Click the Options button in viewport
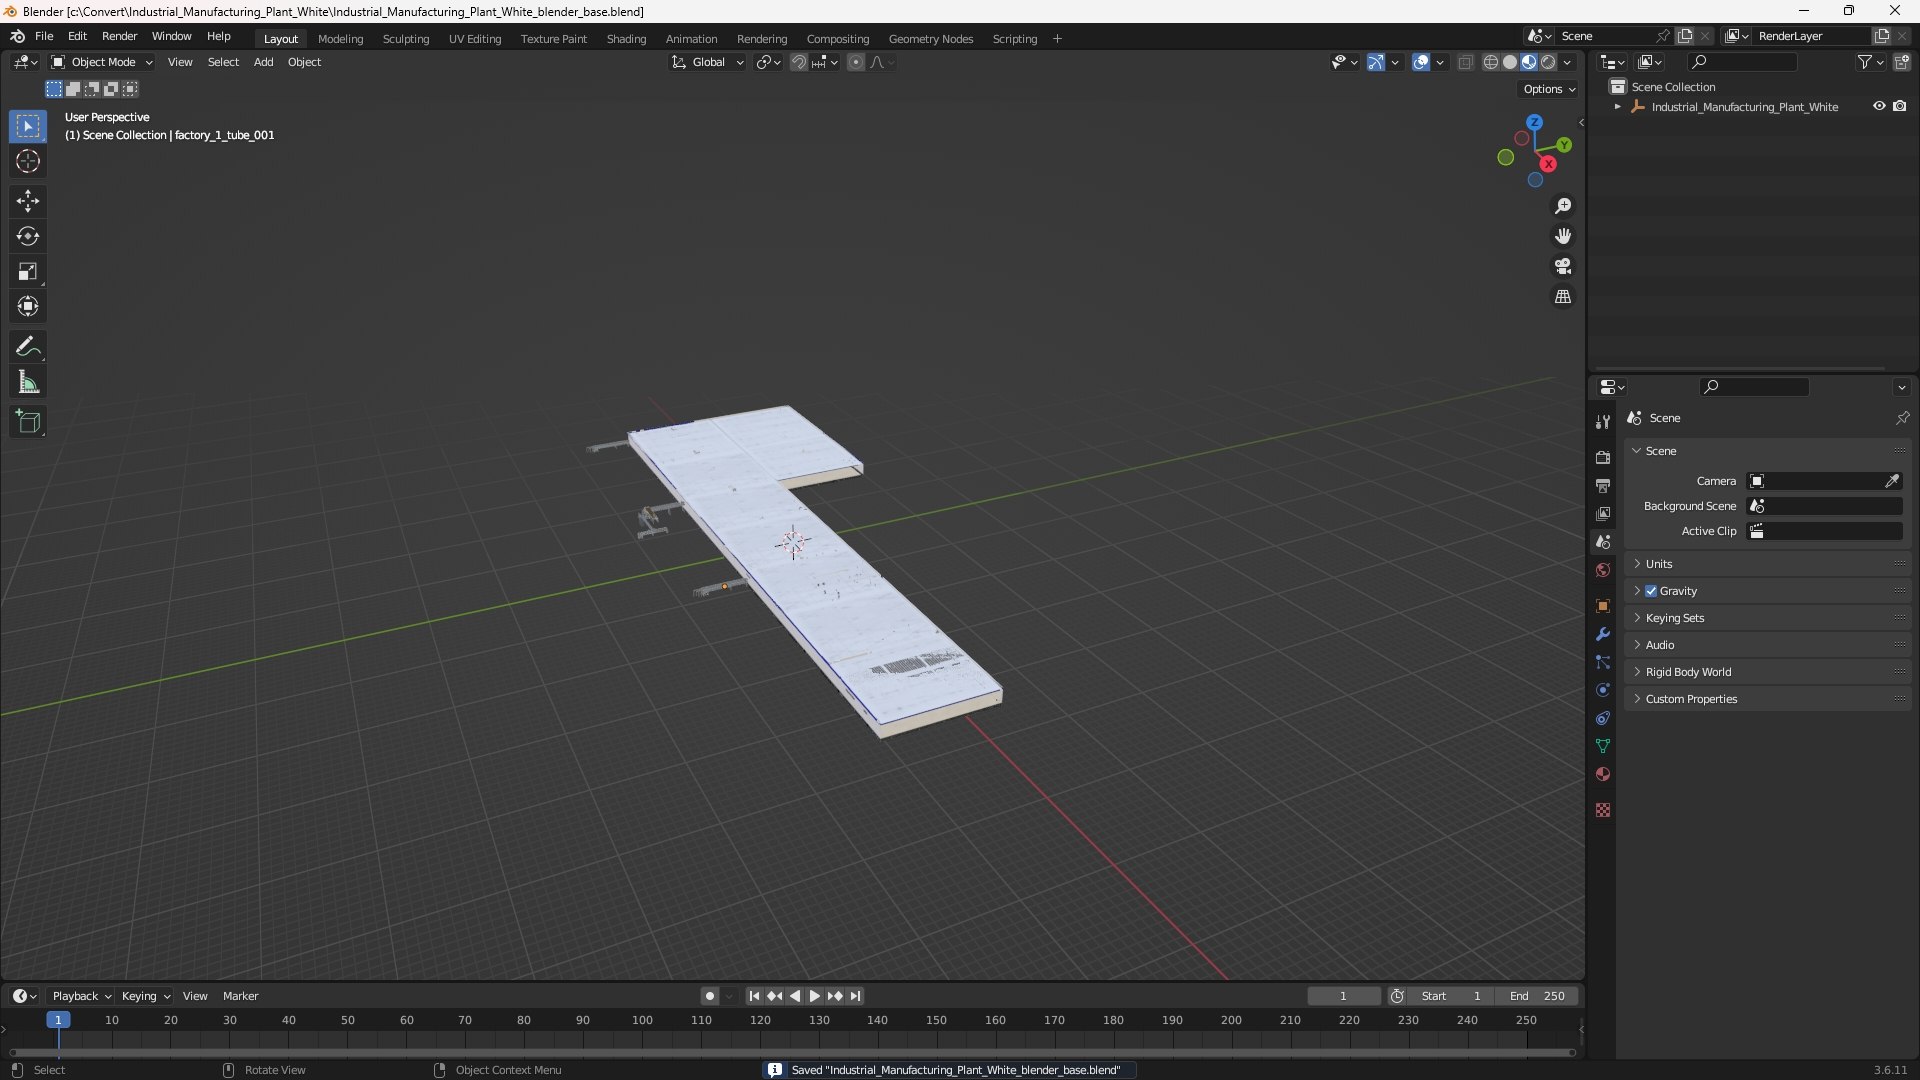The width and height of the screenshot is (1920, 1080). 1549,89
